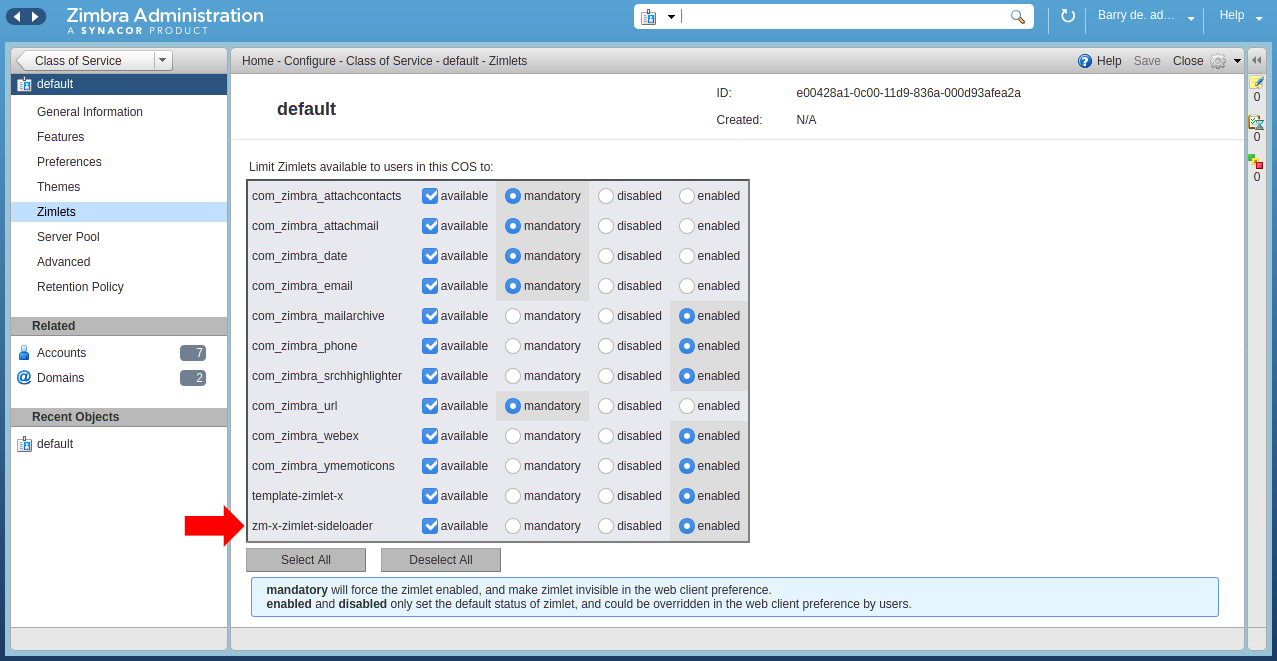Collapse the right sidebar with double arrow
Viewport: 1277px width, 661px height.
pos(1257,60)
